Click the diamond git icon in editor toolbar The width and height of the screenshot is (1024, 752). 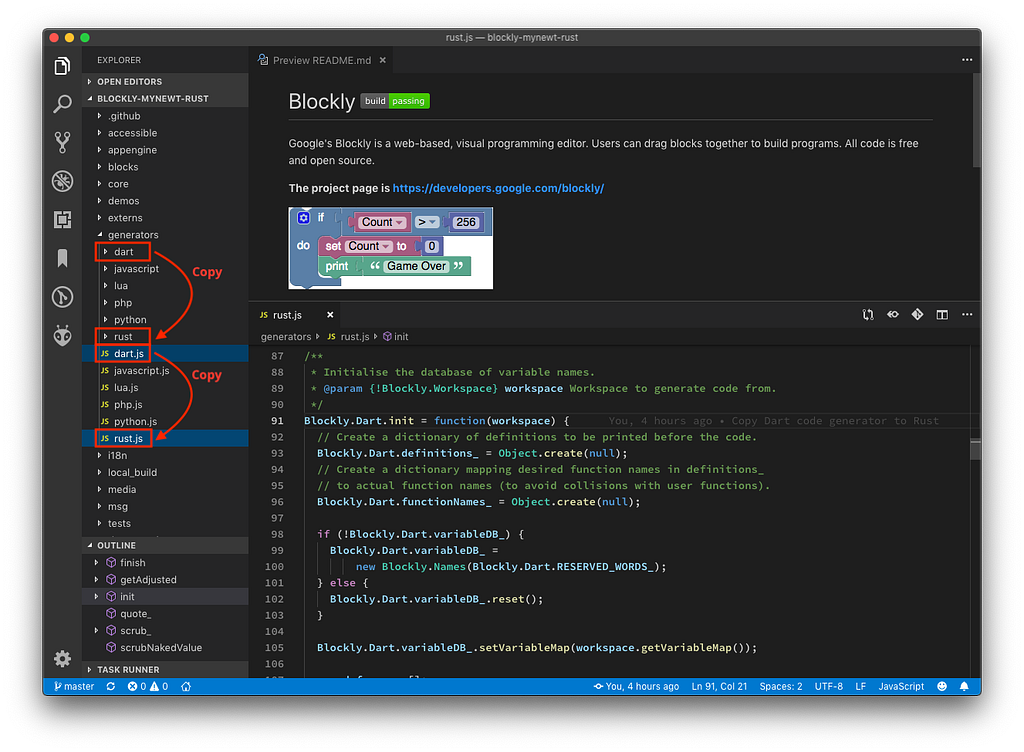pyautogui.click(x=918, y=315)
